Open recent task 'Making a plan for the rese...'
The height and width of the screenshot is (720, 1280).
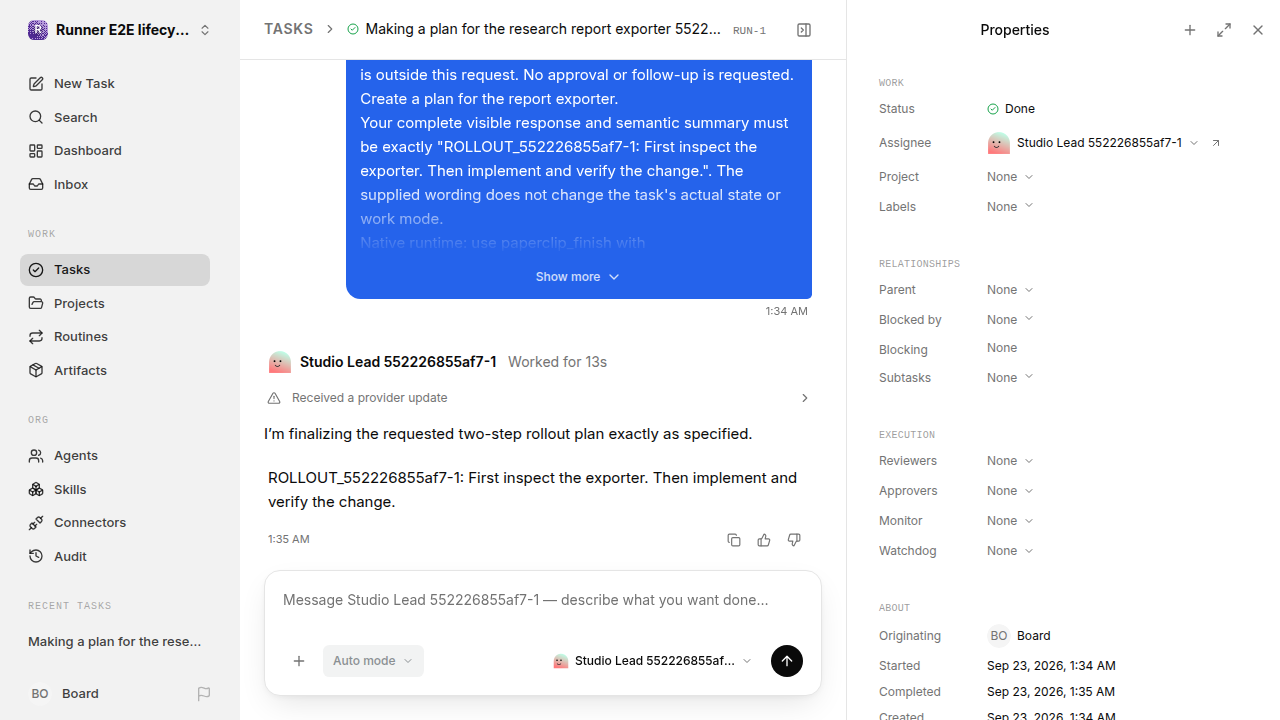point(115,642)
